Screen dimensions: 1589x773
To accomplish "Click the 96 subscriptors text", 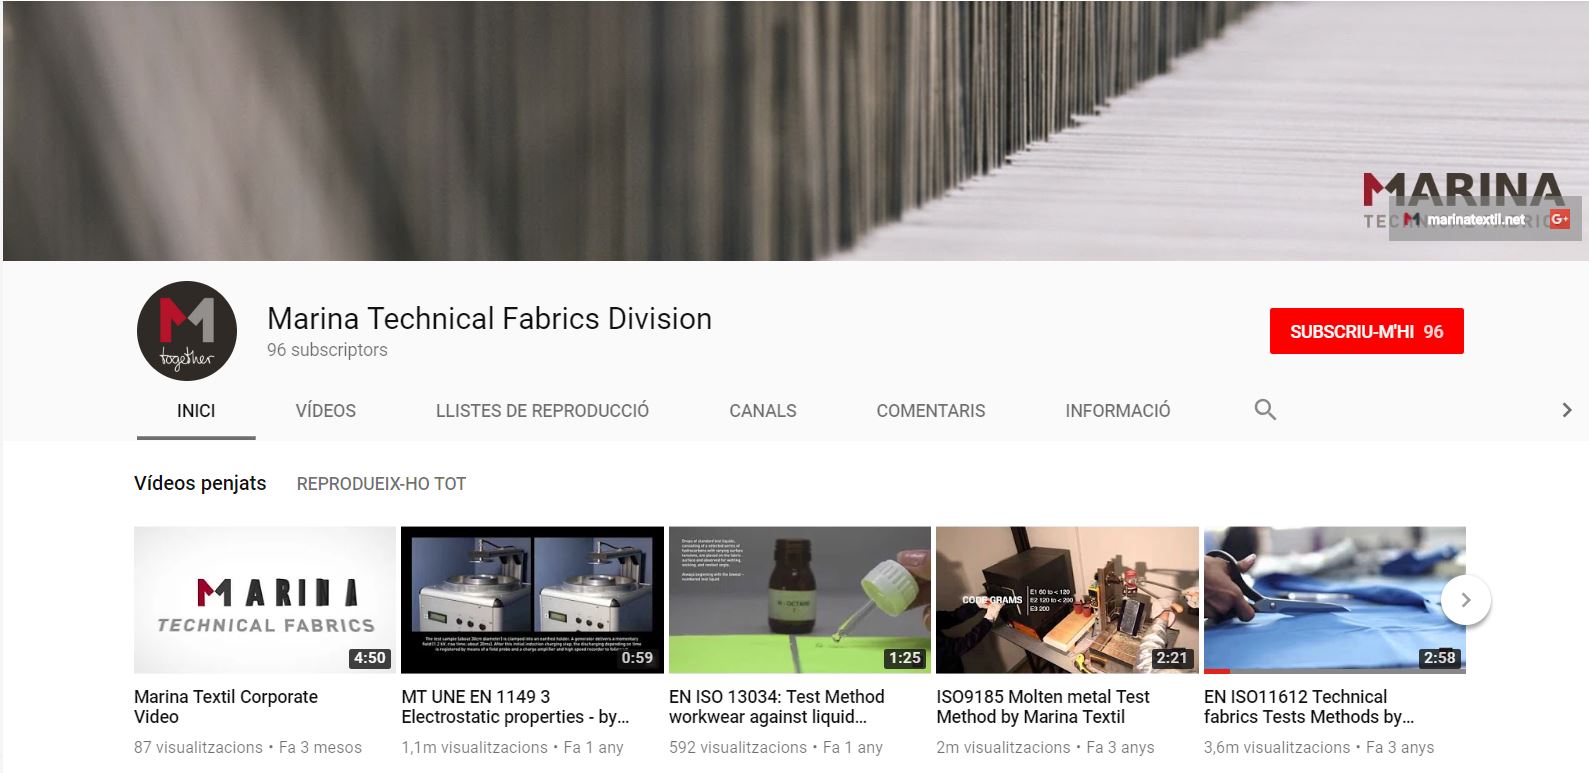I will pyautogui.click(x=327, y=350).
